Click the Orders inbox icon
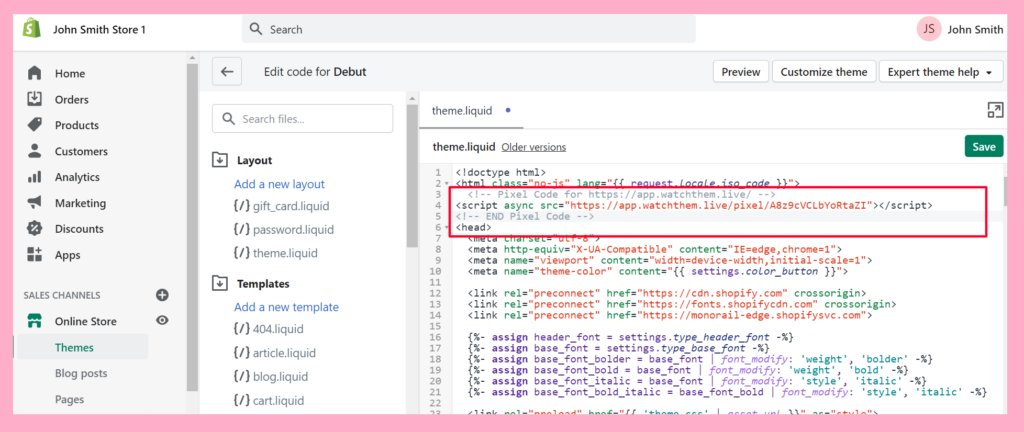The image size is (1024, 432). point(35,99)
